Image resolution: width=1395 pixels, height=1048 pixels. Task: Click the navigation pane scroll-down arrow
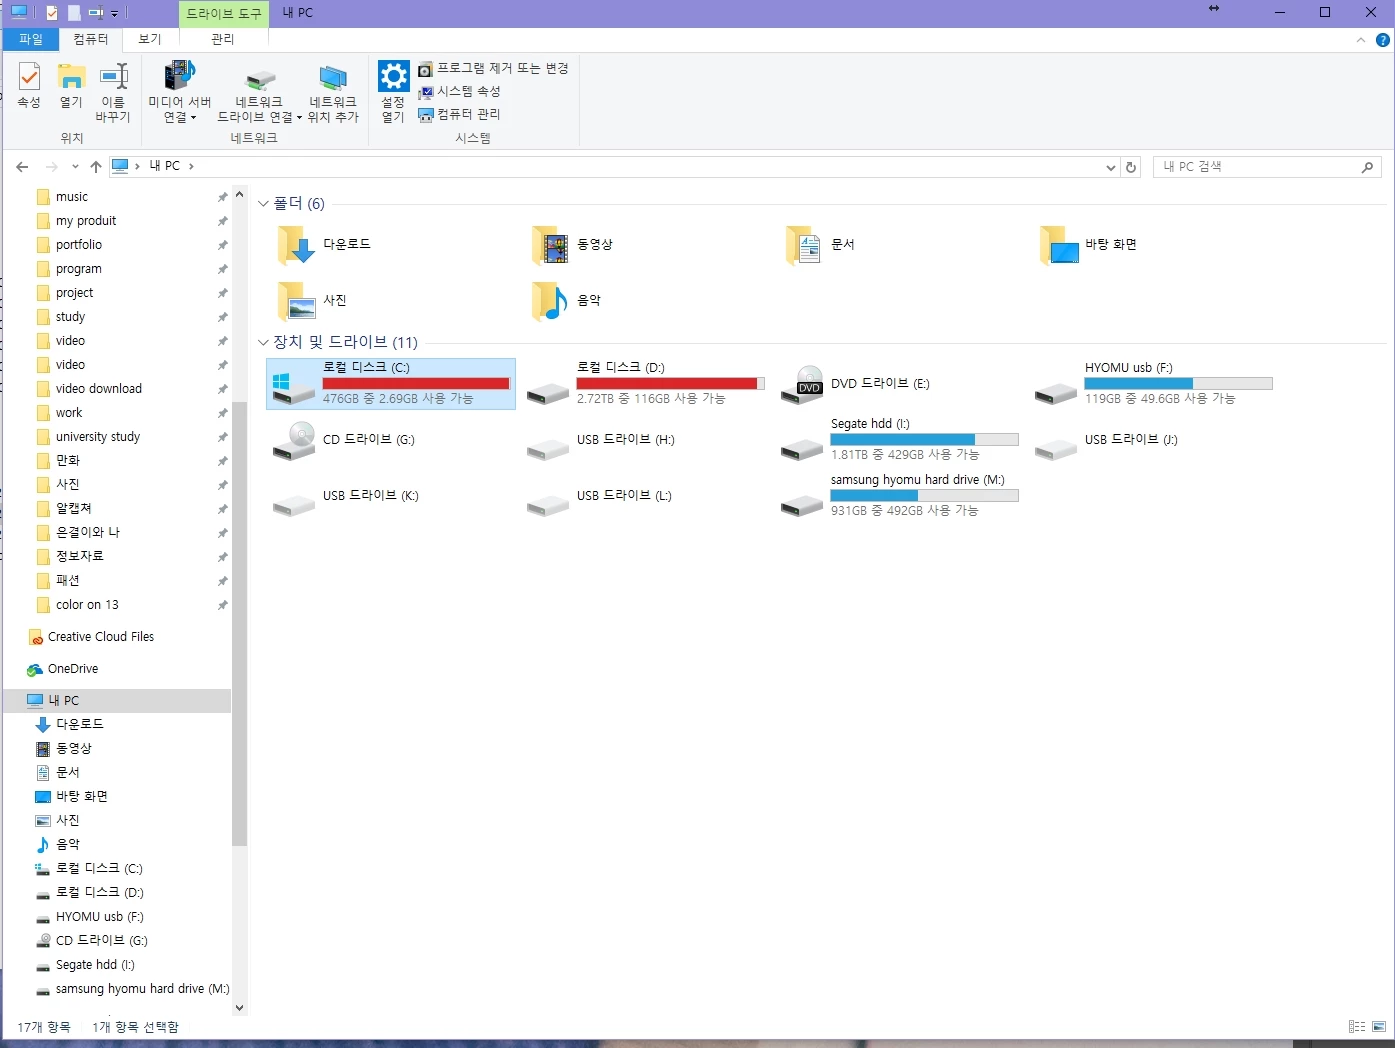[x=239, y=1007]
